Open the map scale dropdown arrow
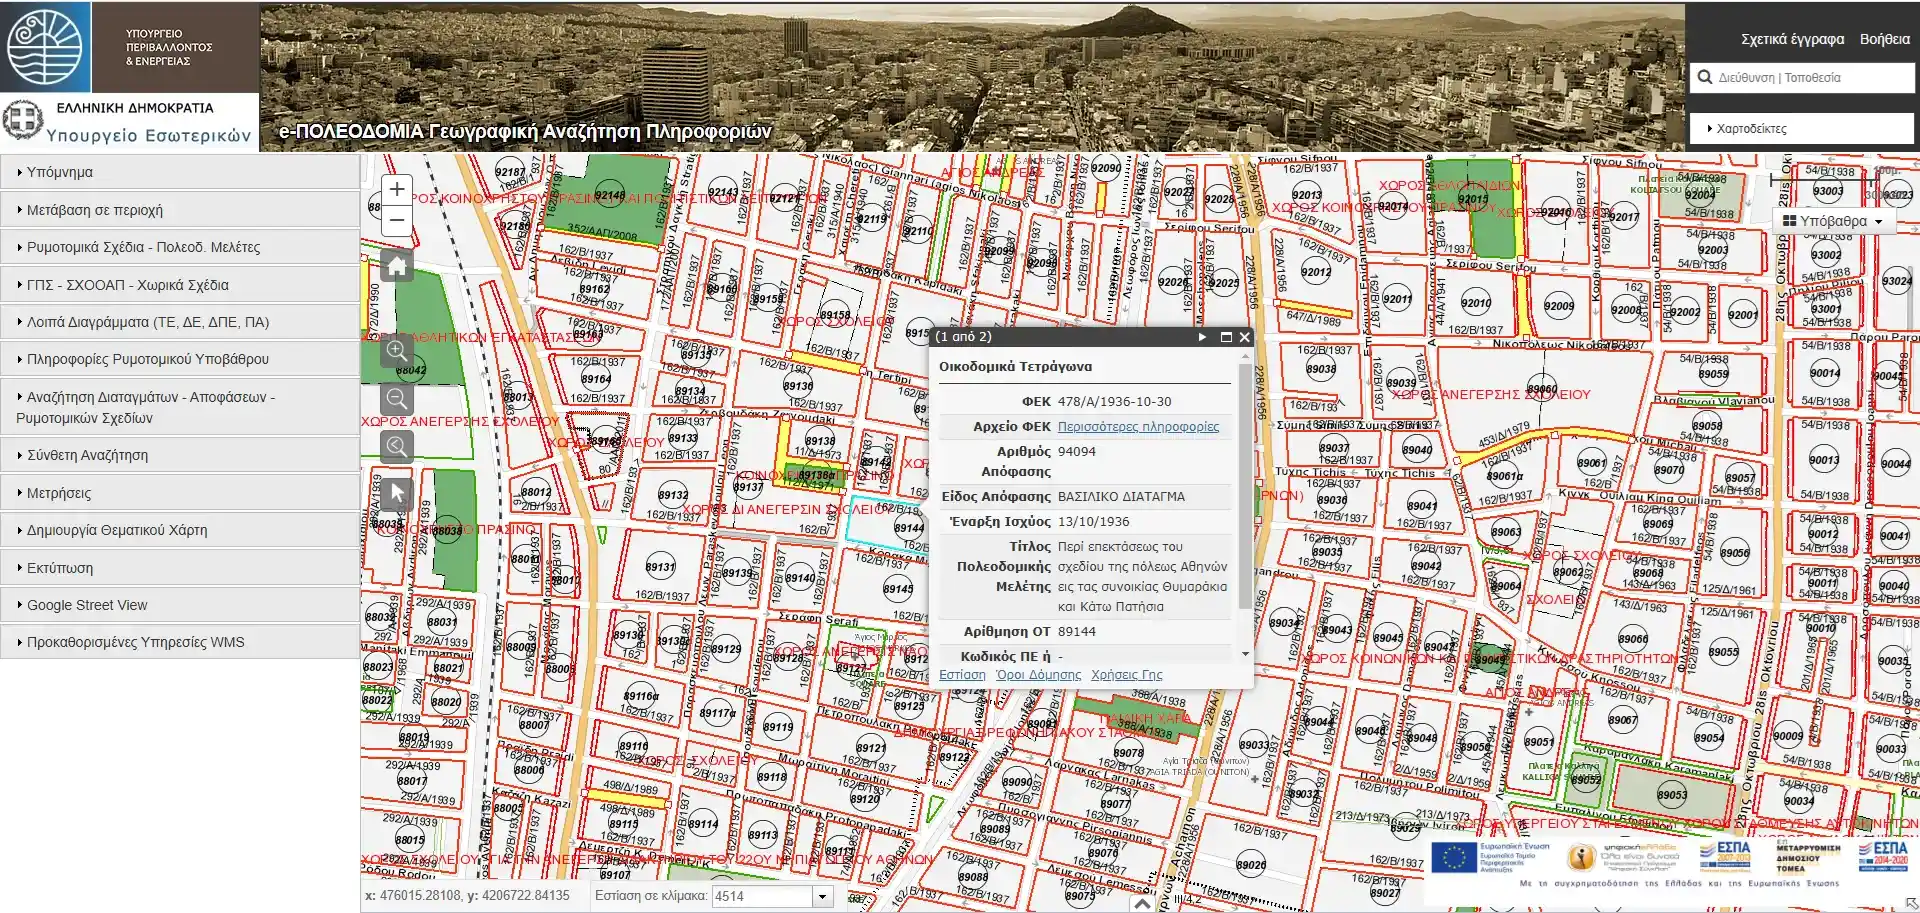1920x913 pixels. [x=822, y=896]
